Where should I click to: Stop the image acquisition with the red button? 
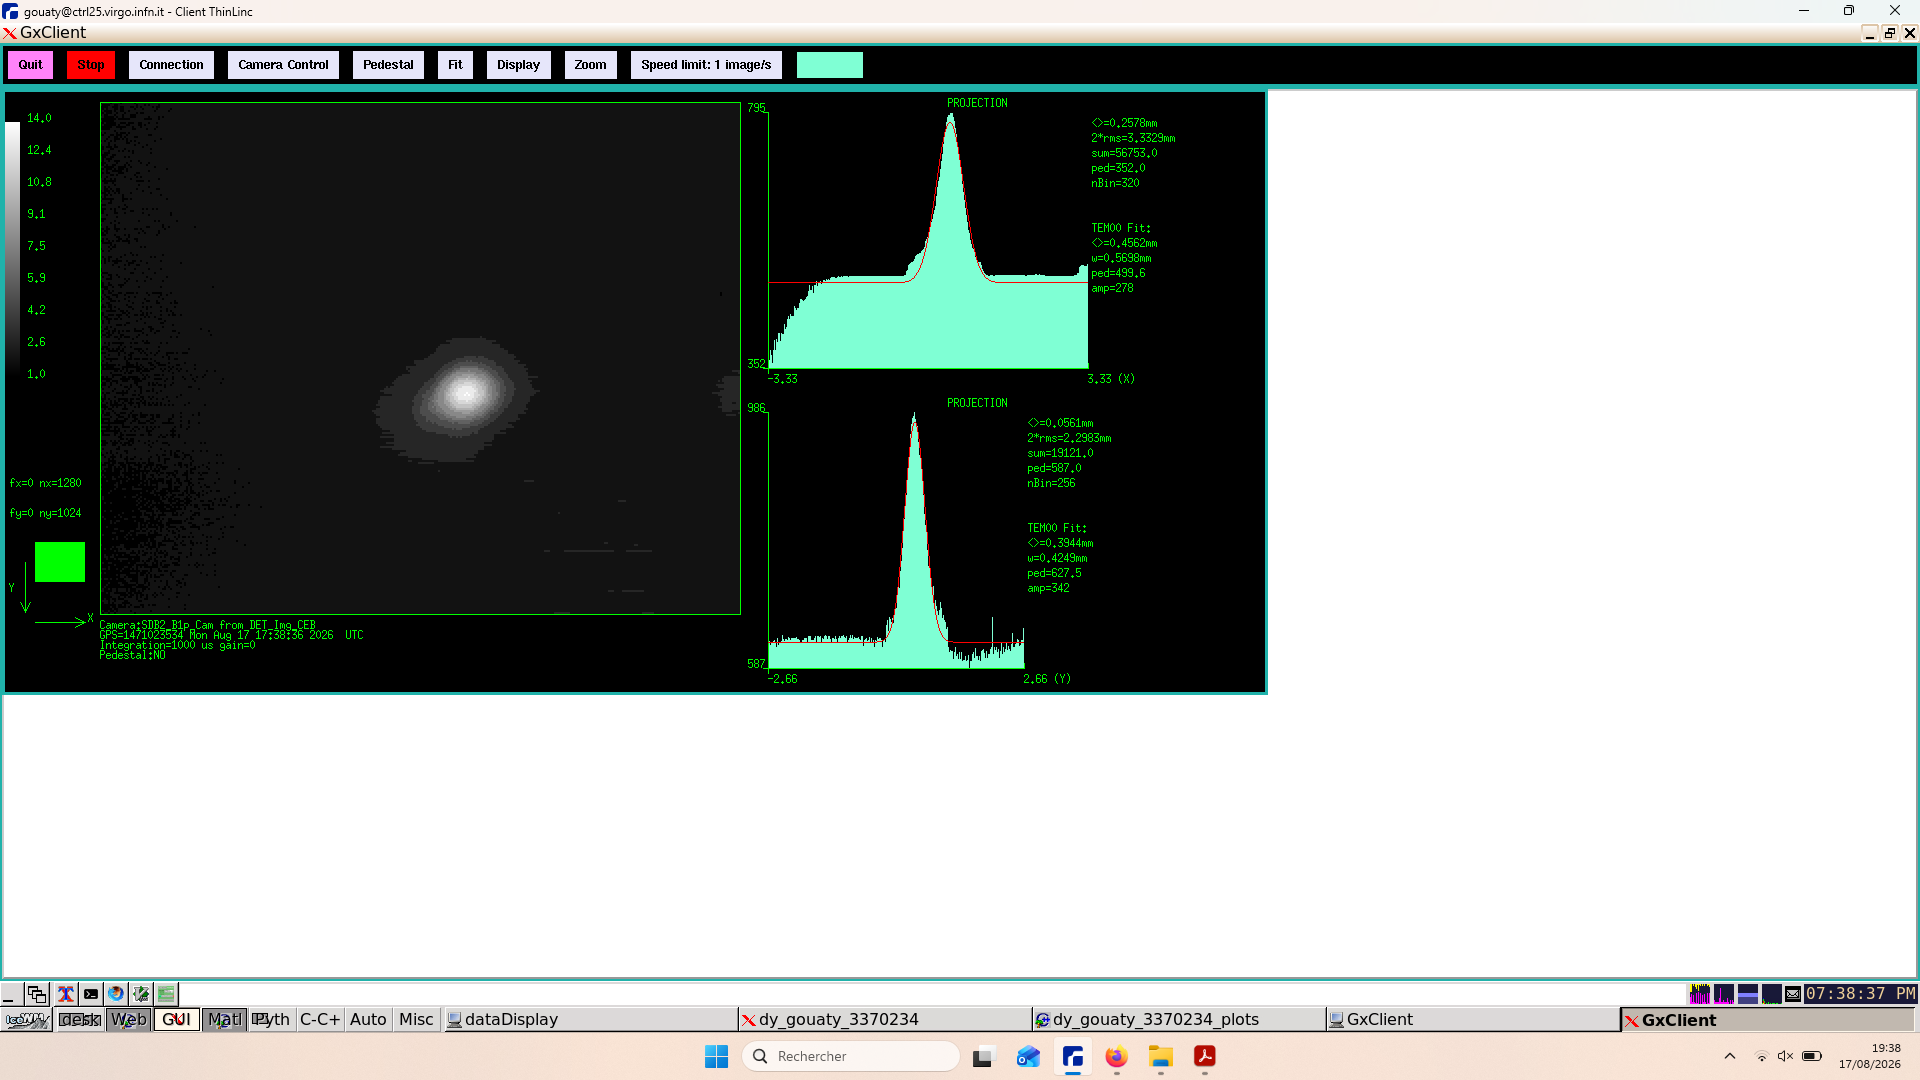pos(91,65)
